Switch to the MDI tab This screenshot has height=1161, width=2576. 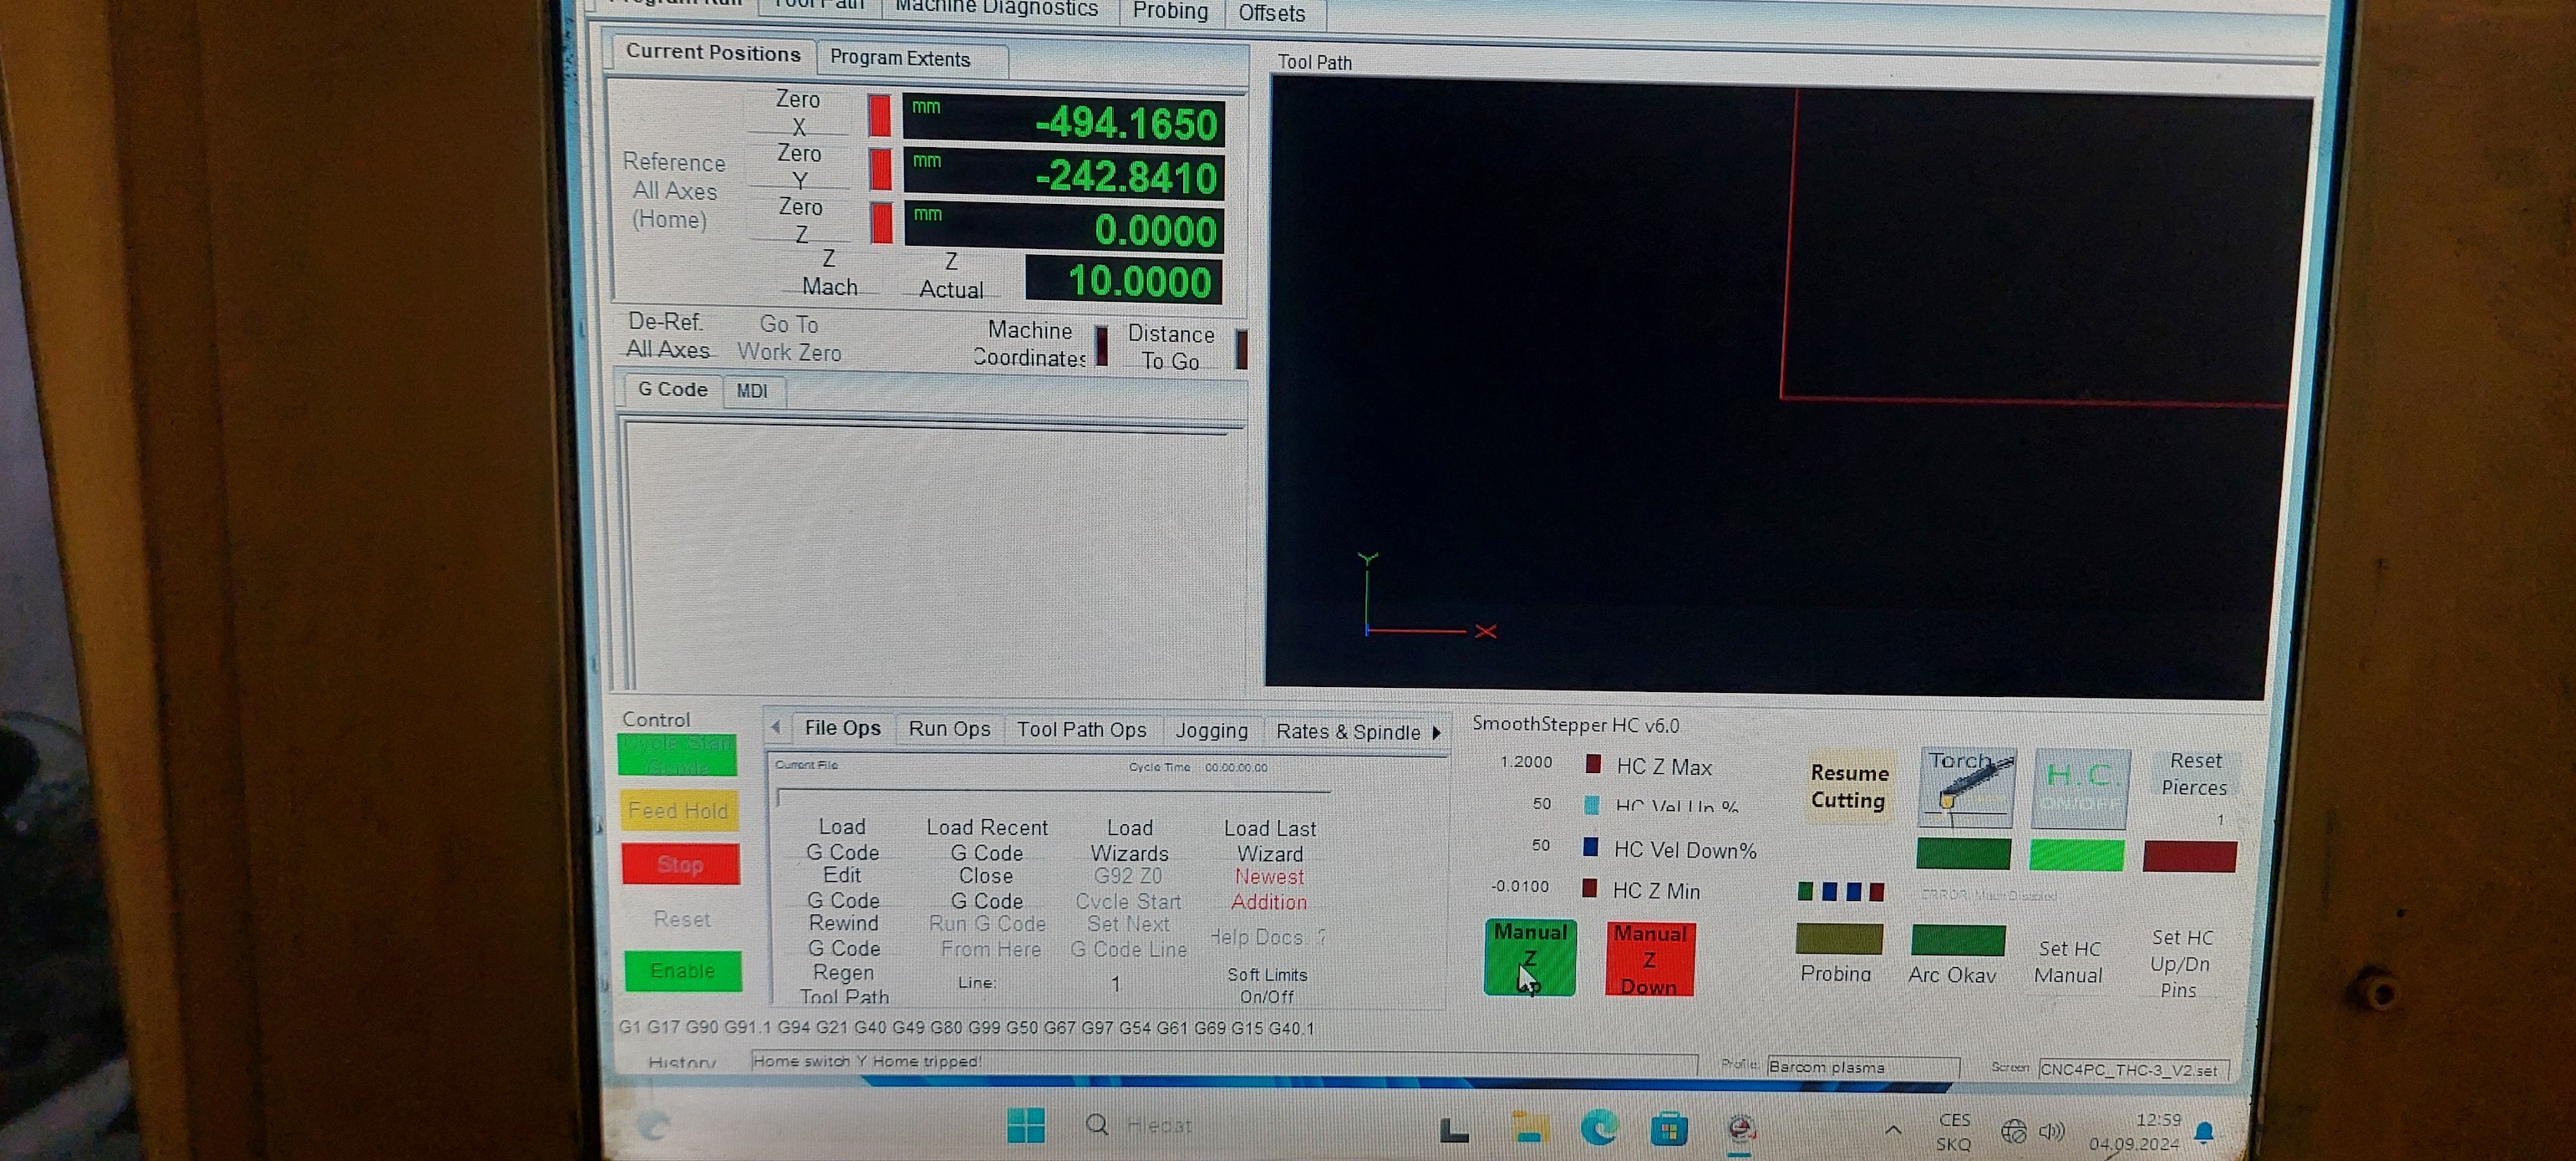pyautogui.click(x=752, y=391)
